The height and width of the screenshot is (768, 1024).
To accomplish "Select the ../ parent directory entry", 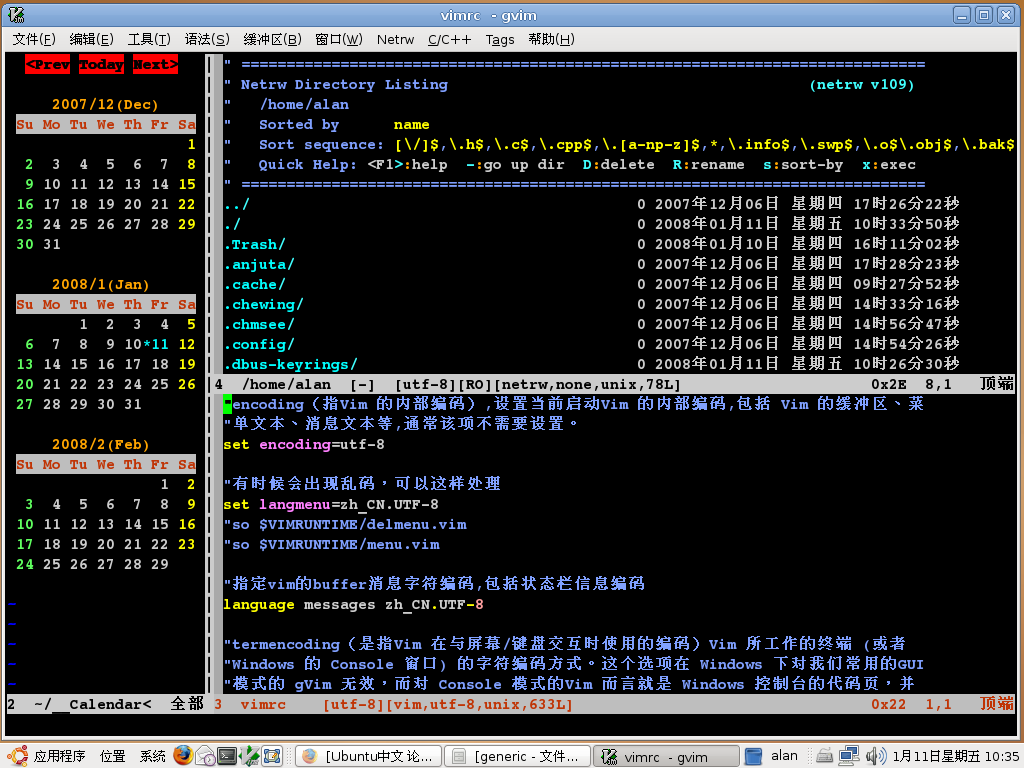I will 236,204.
